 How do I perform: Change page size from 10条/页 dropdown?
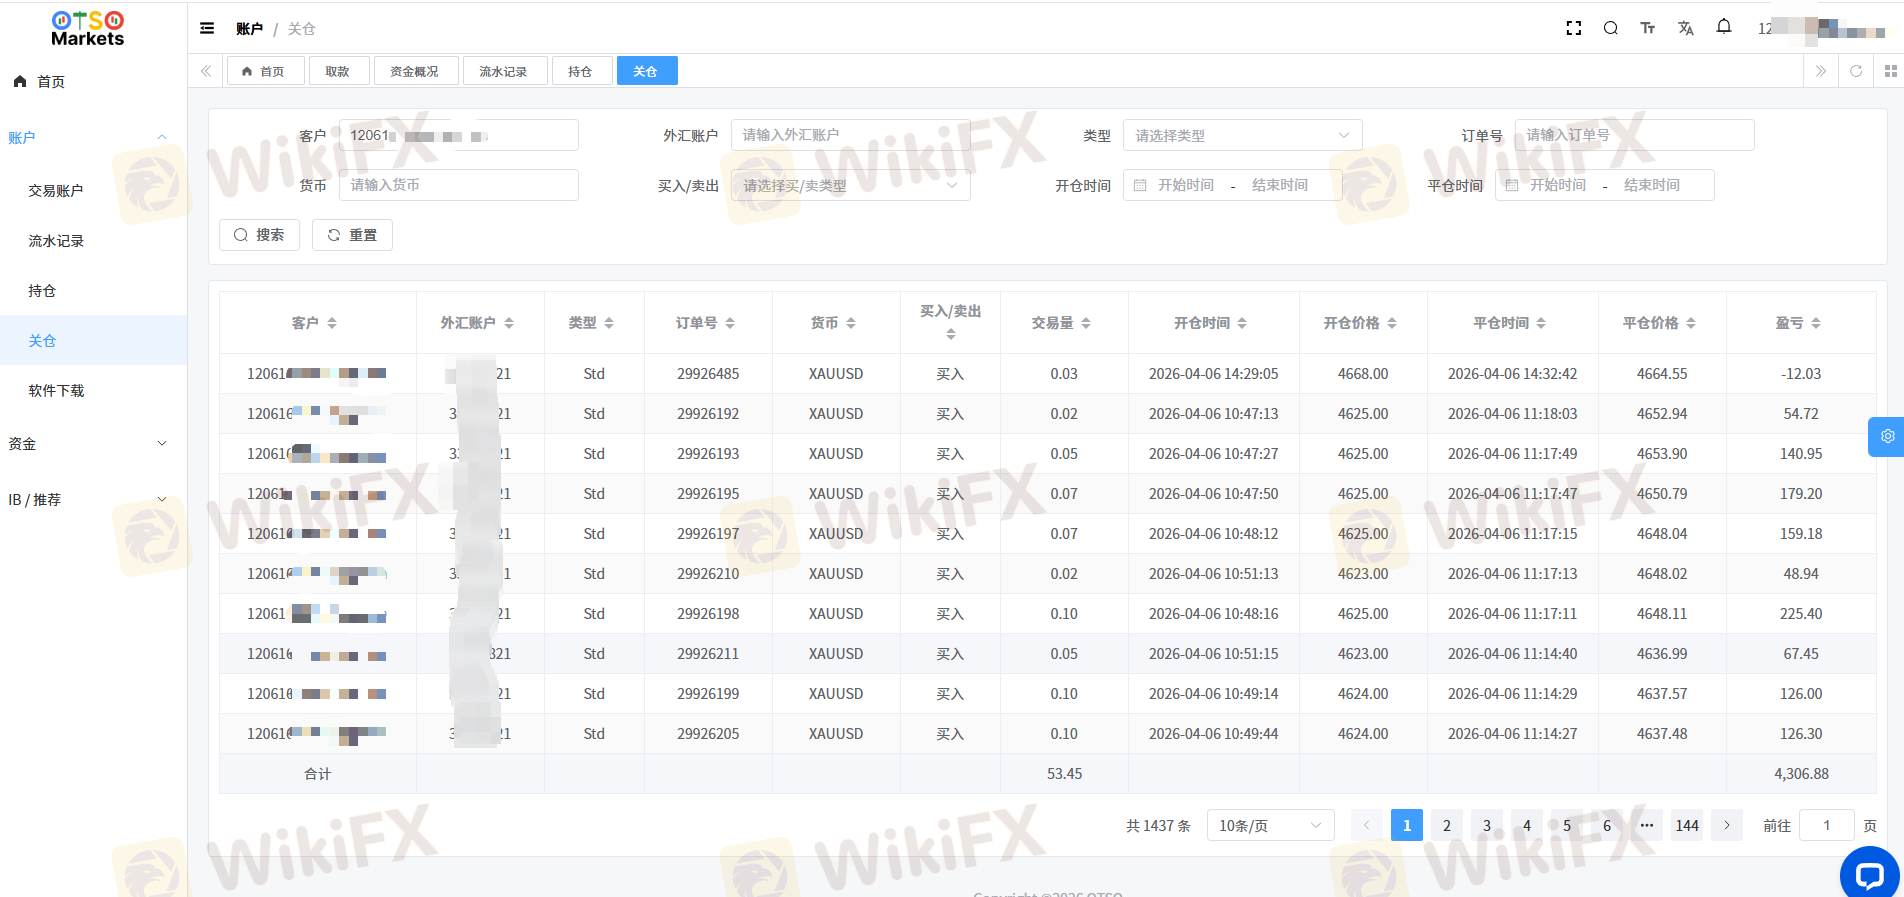pyautogui.click(x=1269, y=825)
